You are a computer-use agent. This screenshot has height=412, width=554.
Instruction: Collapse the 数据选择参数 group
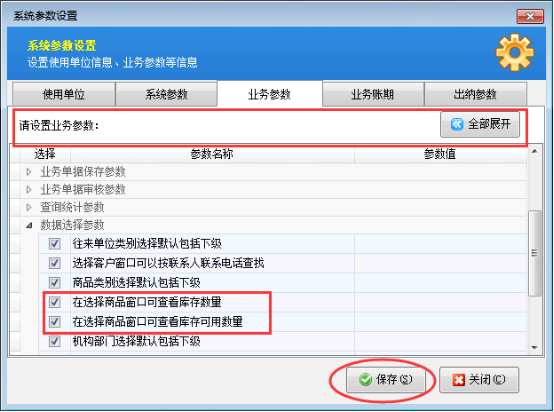point(29,225)
